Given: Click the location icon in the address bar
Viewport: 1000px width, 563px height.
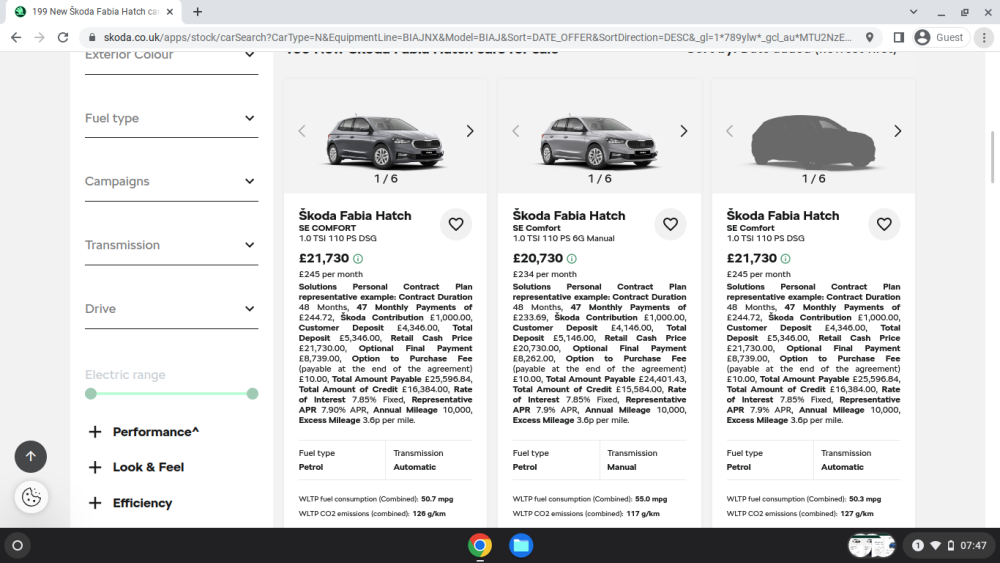Looking at the screenshot, I should point(869,38).
